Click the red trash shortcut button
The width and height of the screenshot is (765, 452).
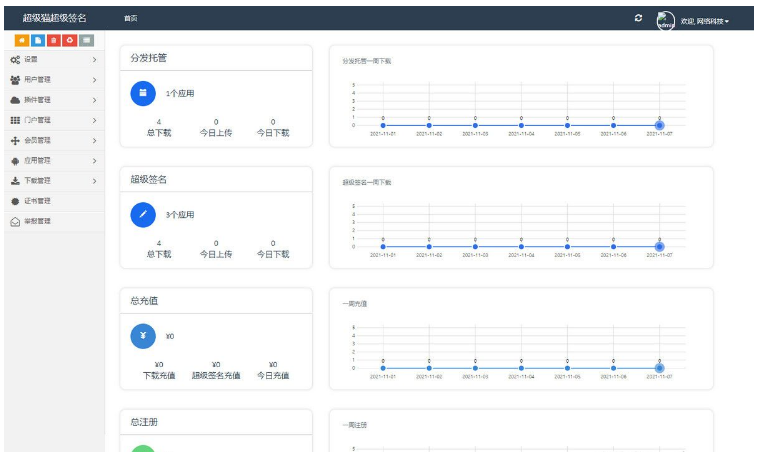click(53, 40)
